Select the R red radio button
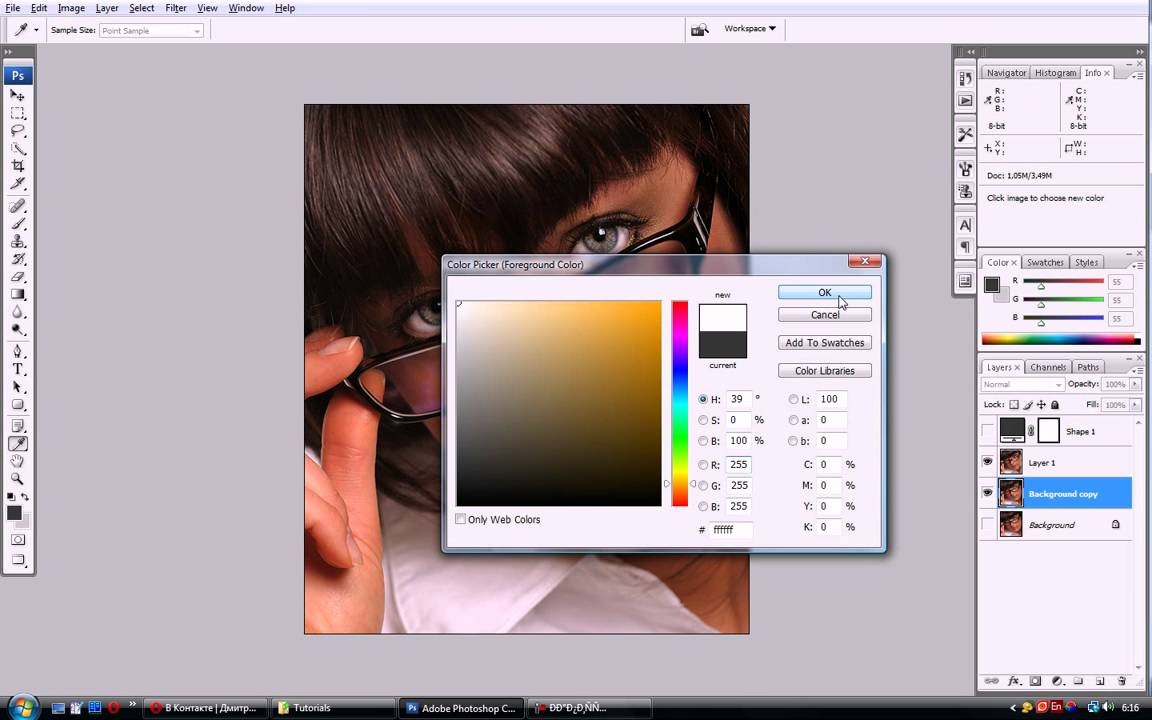Viewport: 1152px width, 720px height. click(703, 465)
